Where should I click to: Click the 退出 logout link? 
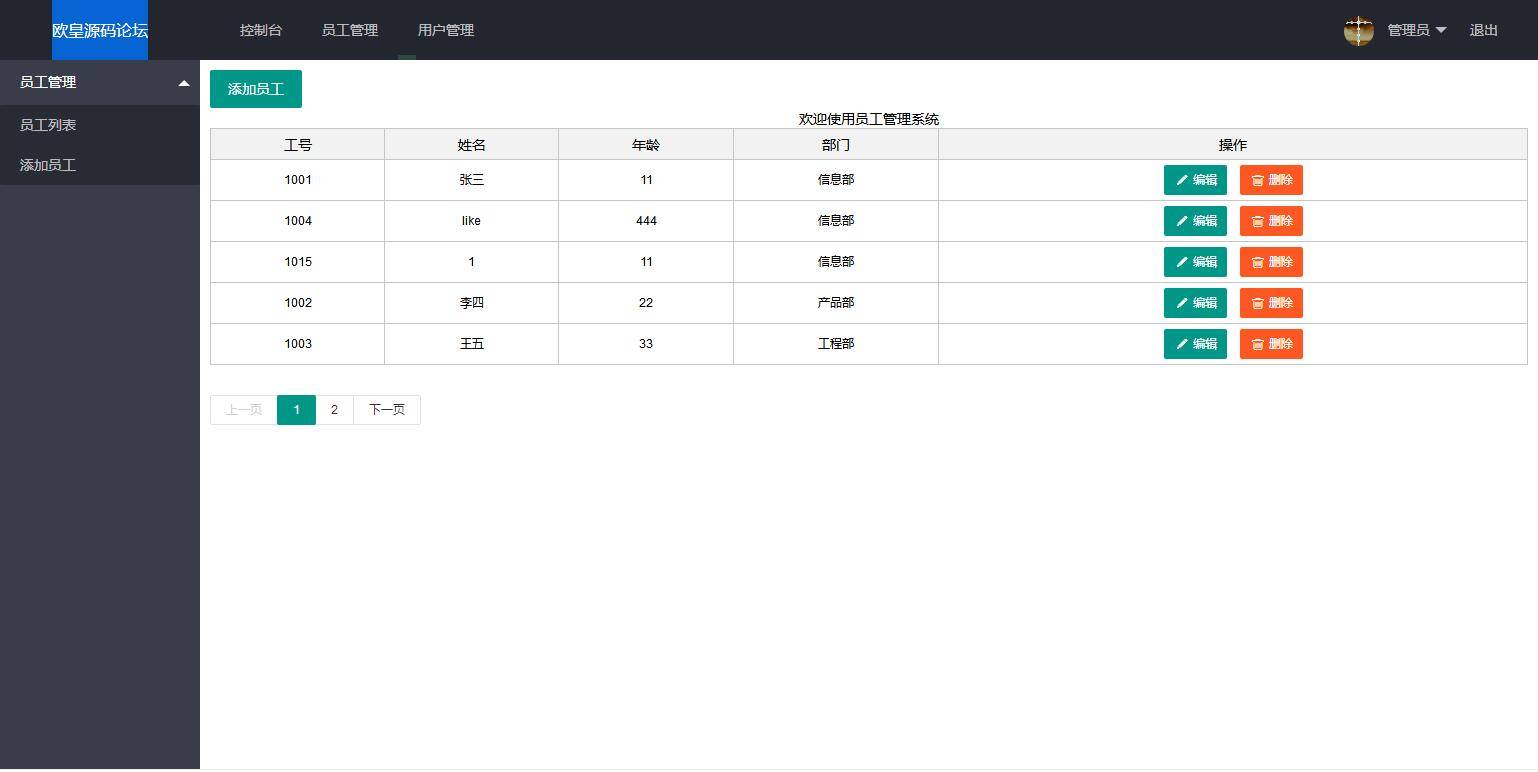(x=1483, y=30)
